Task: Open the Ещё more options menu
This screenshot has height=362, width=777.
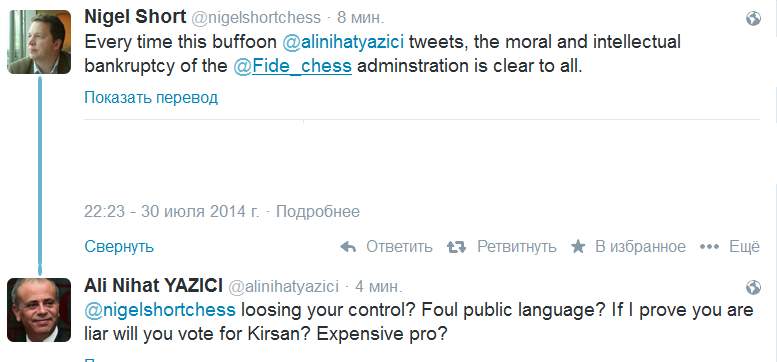Action: (745, 247)
